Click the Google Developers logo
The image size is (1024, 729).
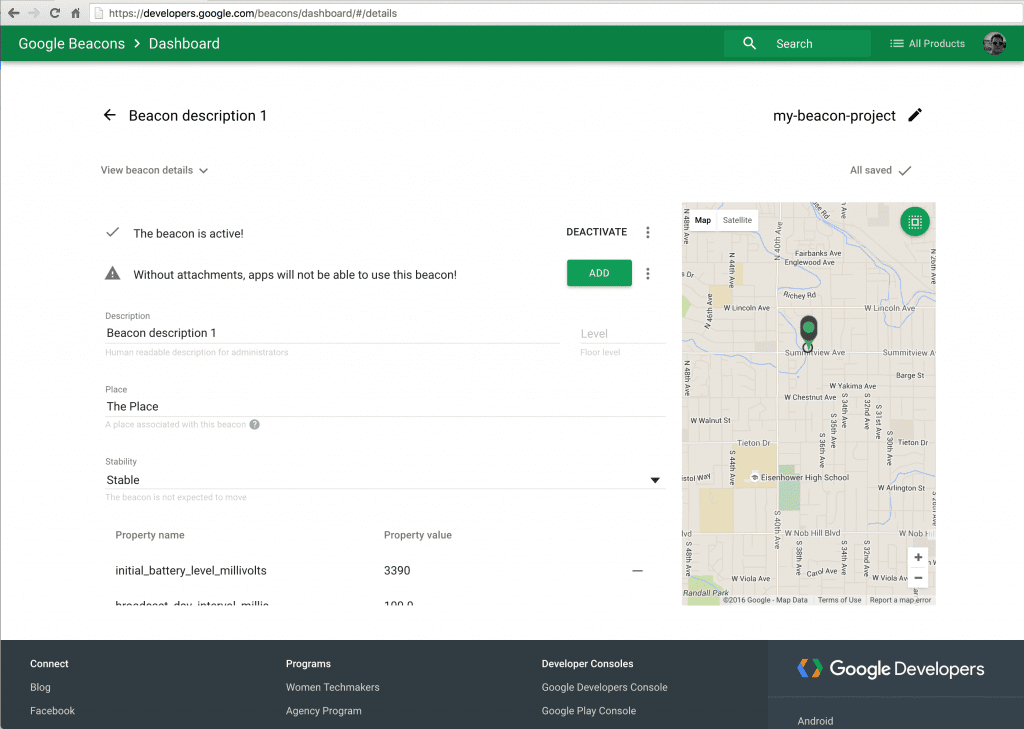[x=891, y=669]
